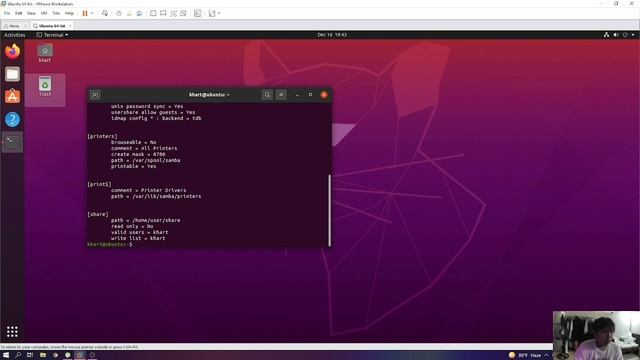
Task: Open search in the terminal header bar
Action: pyautogui.click(x=267, y=95)
